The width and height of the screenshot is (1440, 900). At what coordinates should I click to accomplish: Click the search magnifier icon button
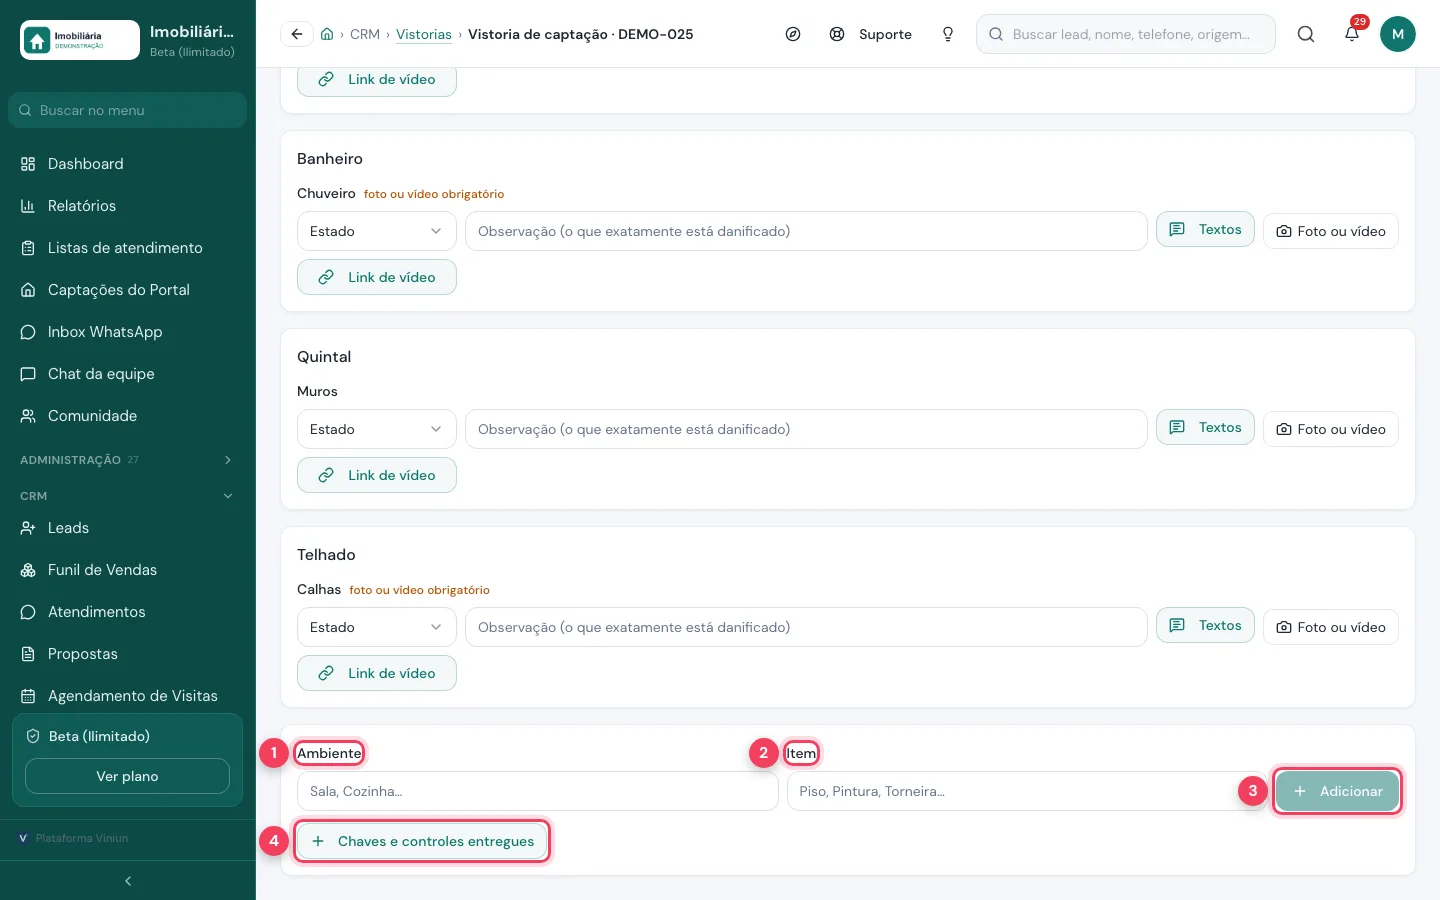pos(1306,34)
